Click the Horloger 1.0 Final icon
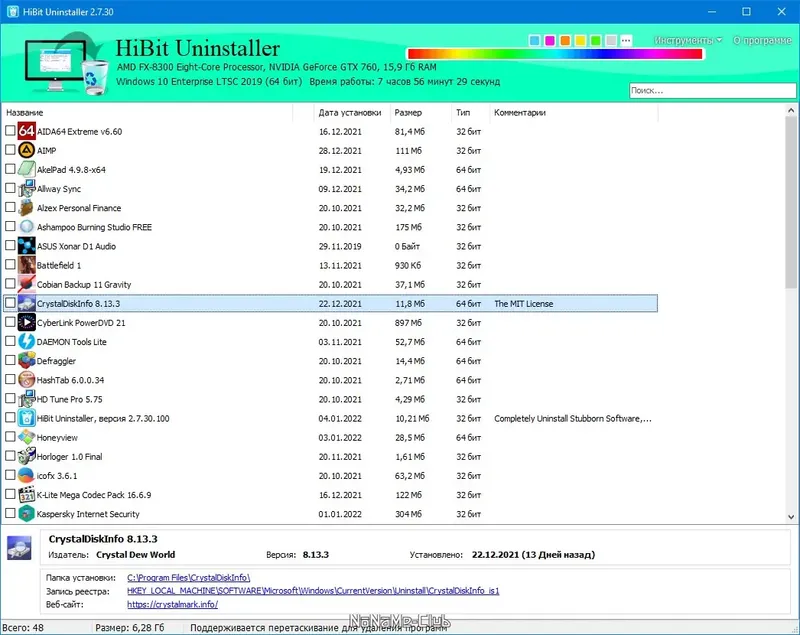 pos(27,456)
